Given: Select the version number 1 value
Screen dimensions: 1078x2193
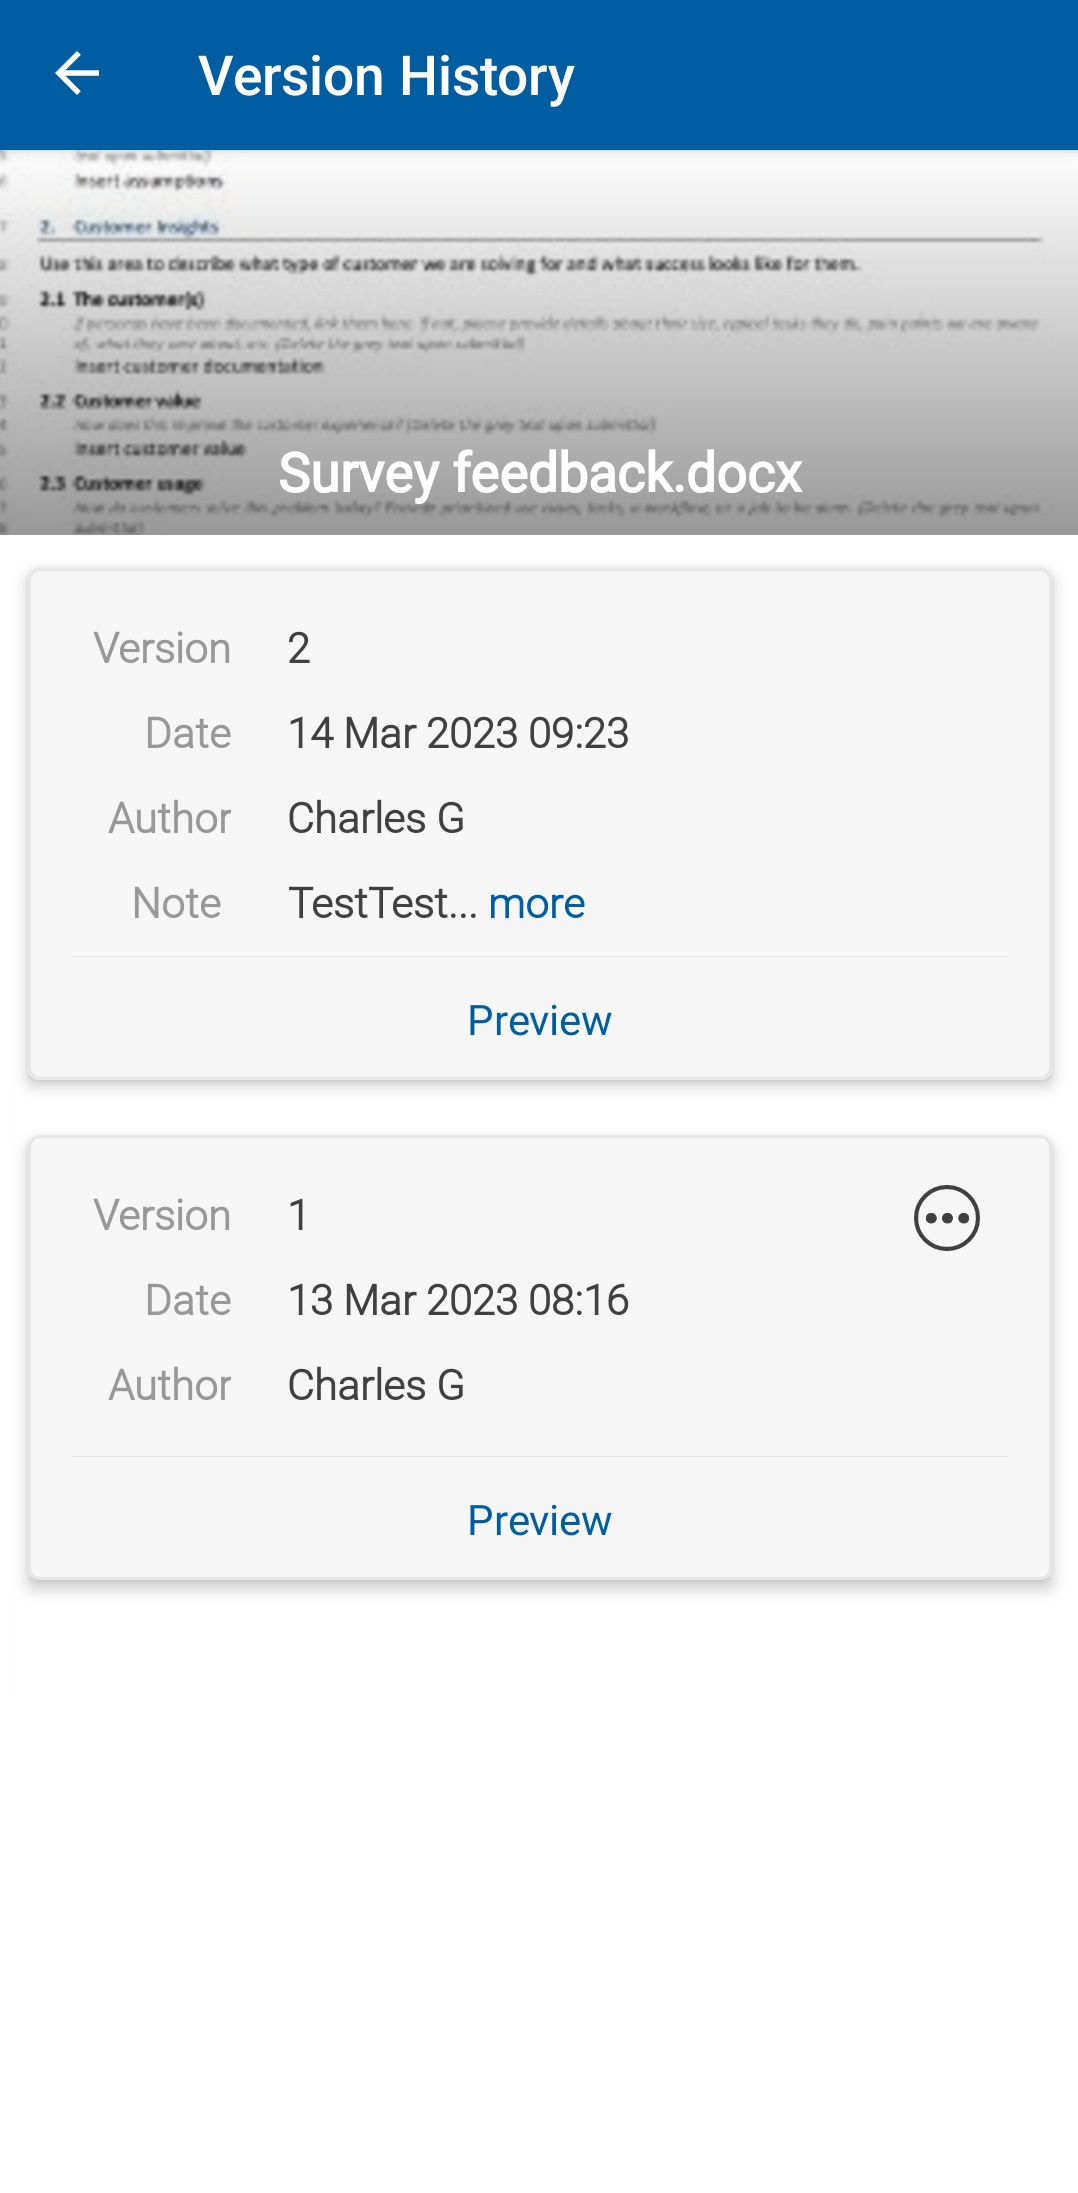Looking at the screenshot, I should 298,1216.
